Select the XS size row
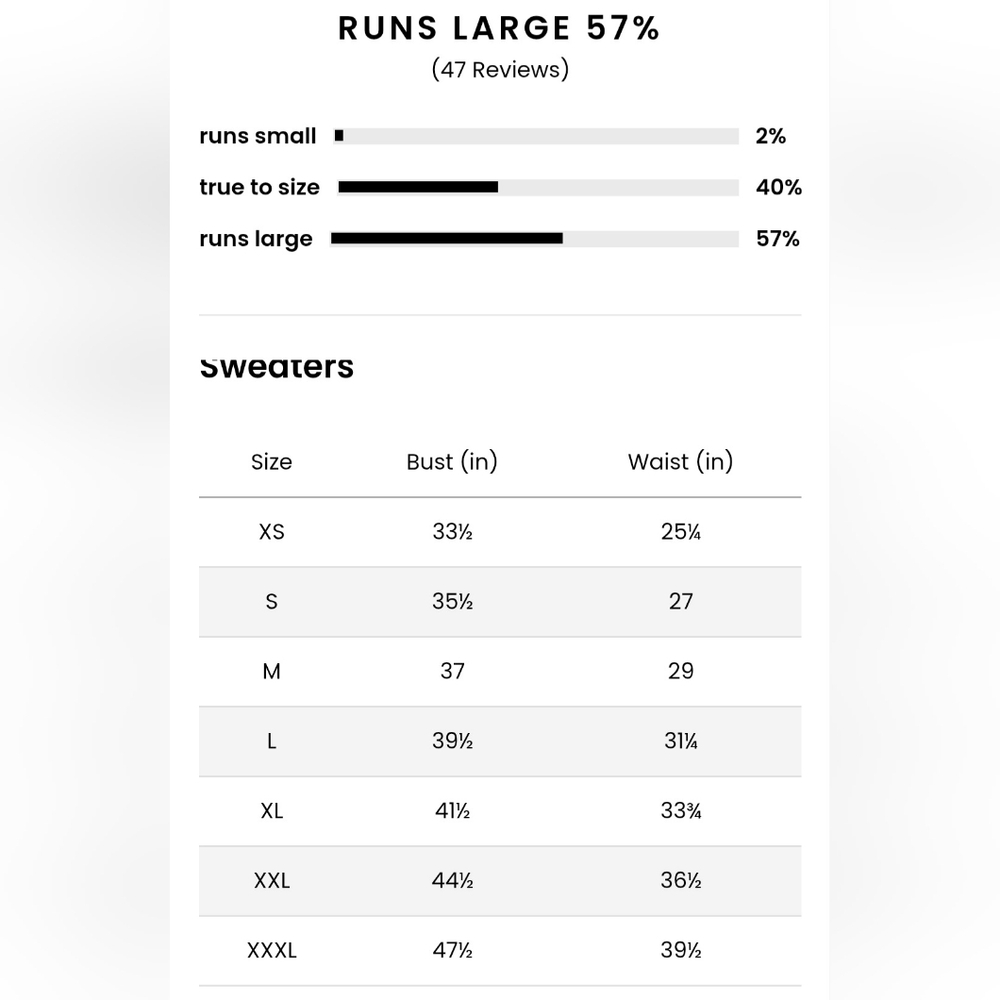The width and height of the screenshot is (1000, 1000). tap(500, 532)
